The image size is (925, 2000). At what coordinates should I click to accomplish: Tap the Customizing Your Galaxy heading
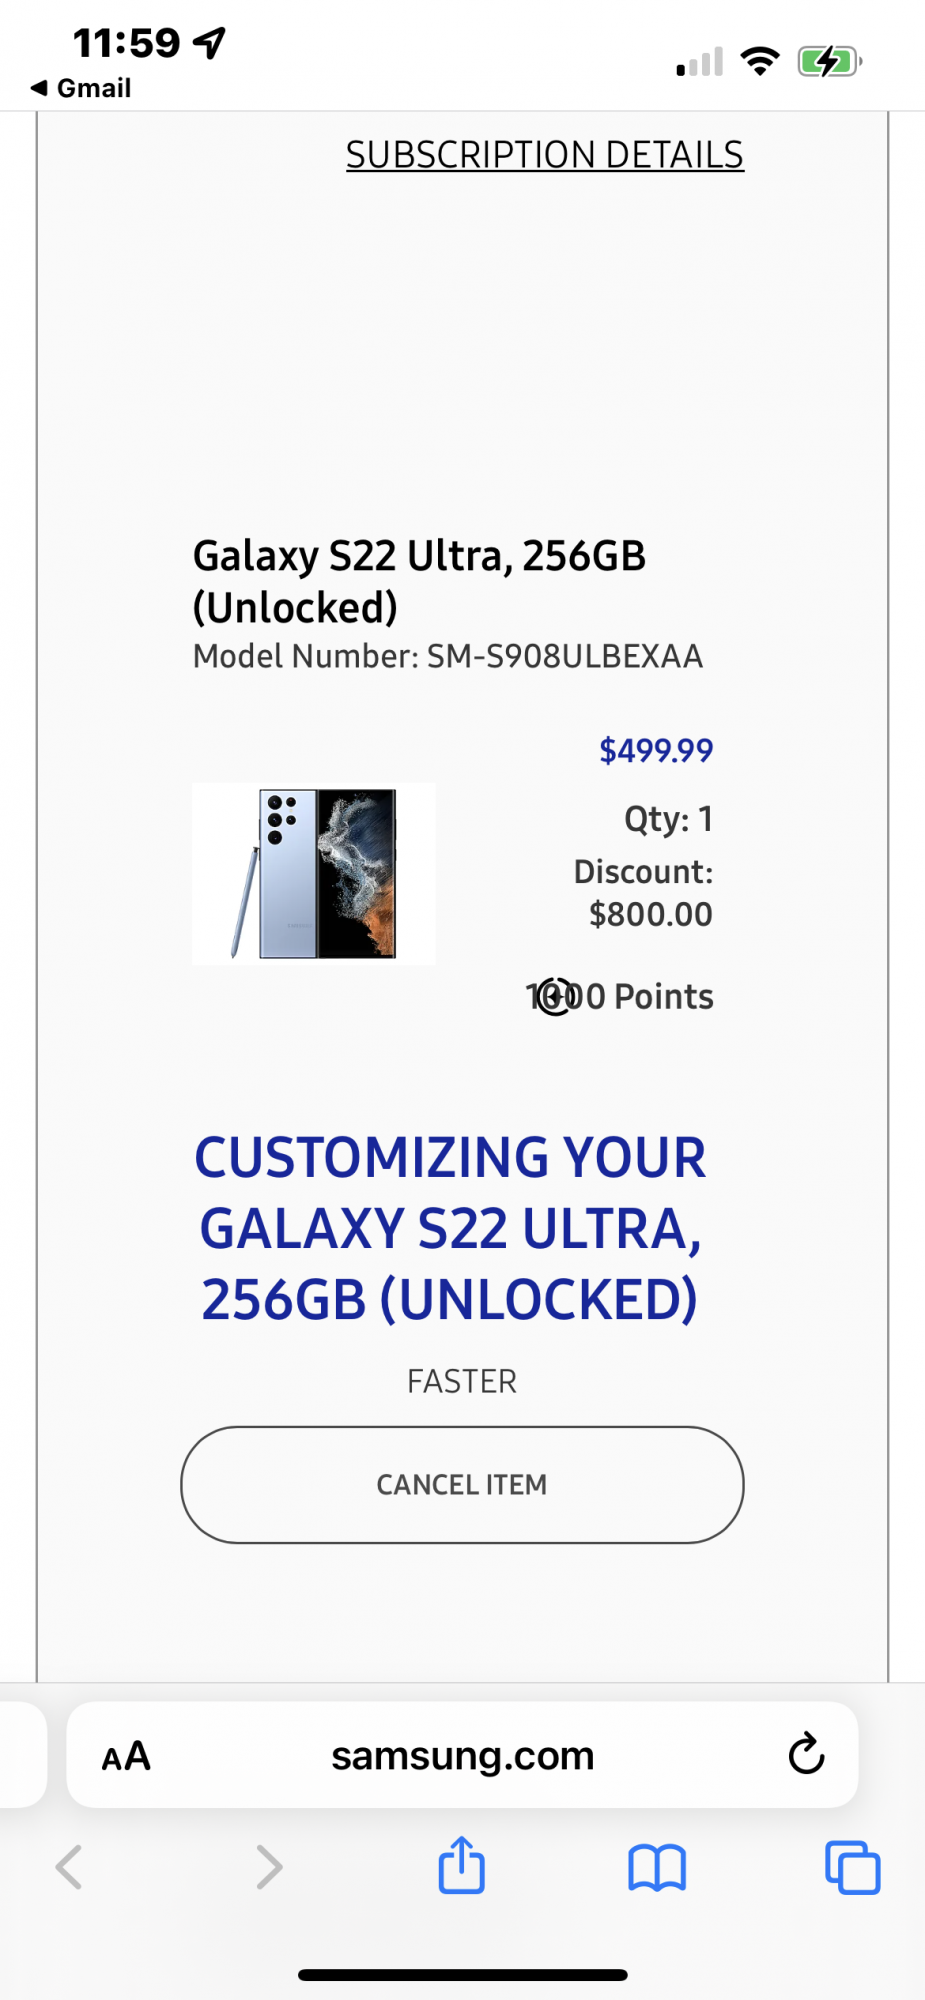[x=451, y=1228]
